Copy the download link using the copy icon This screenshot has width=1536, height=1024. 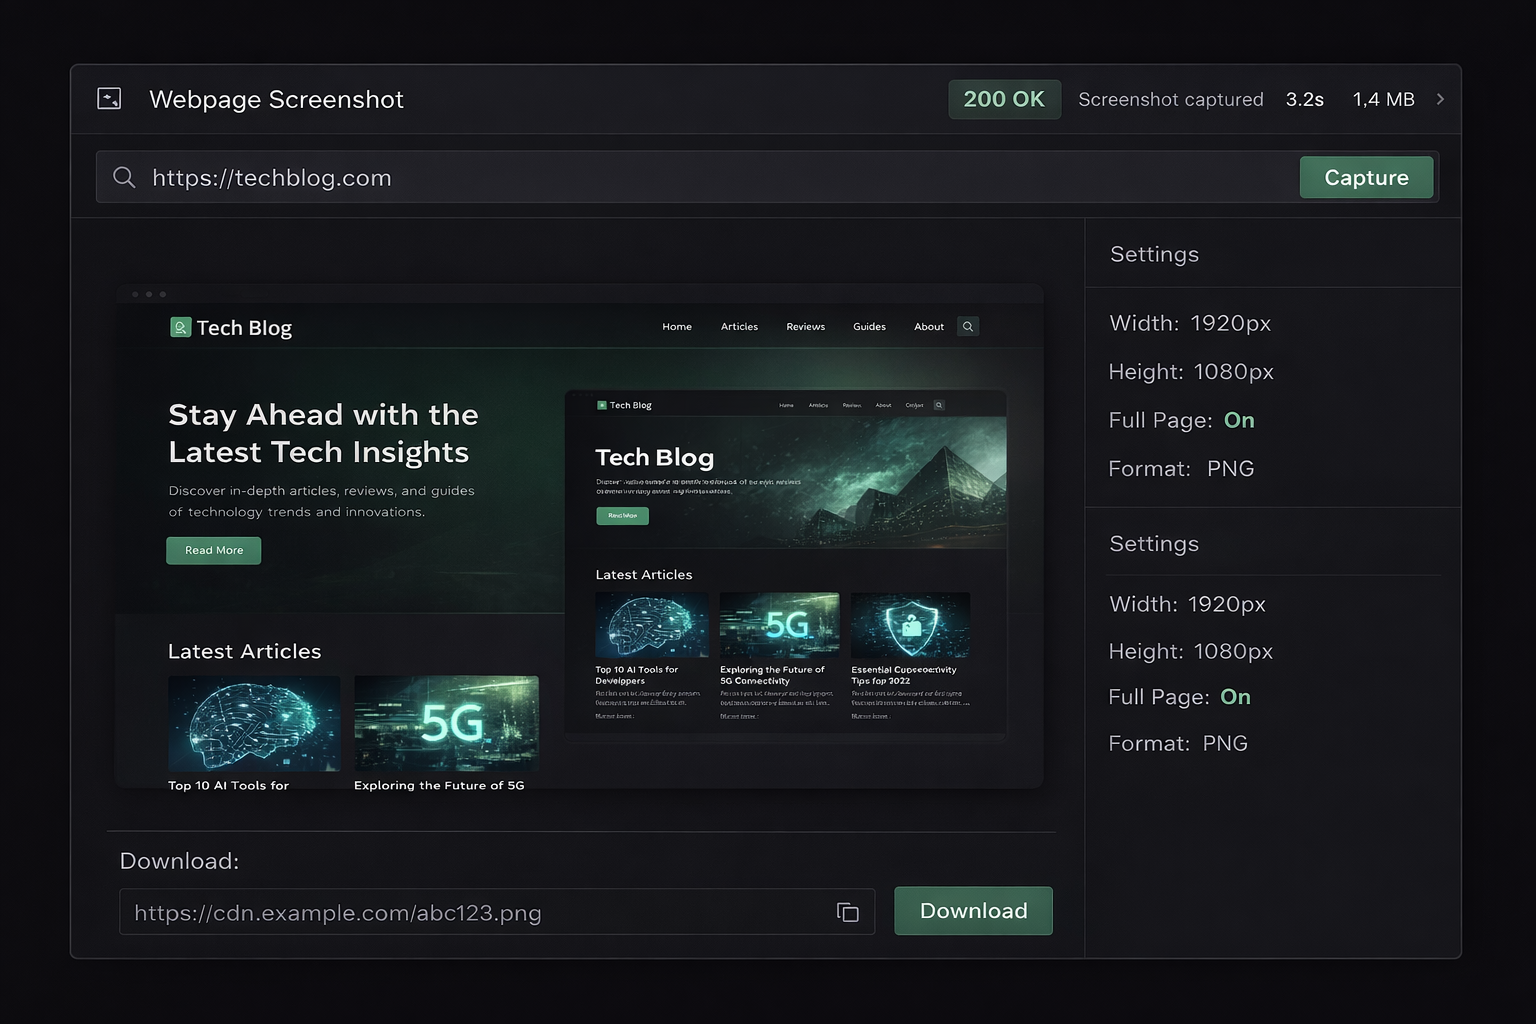[x=847, y=912]
